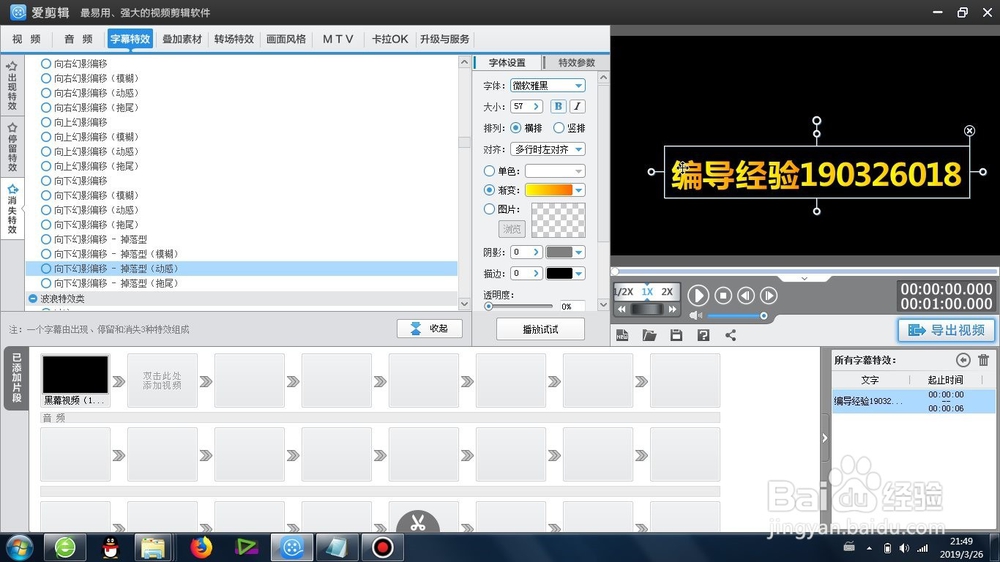
Task: Open the volume tray icon
Action: (904, 548)
